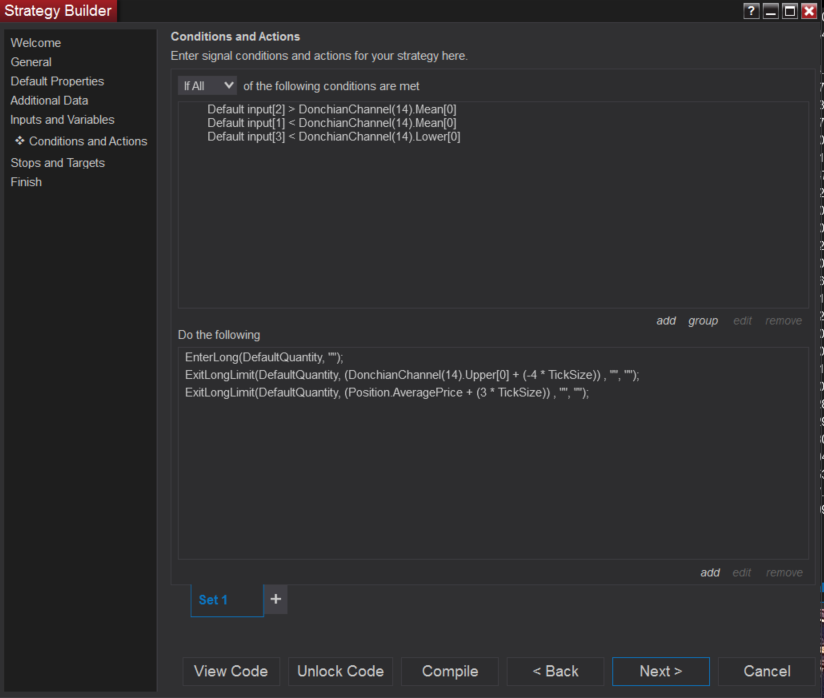Open the 'If All' conditions dropdown
This screenshot has height=698, width=824.
tap(207, 86)
